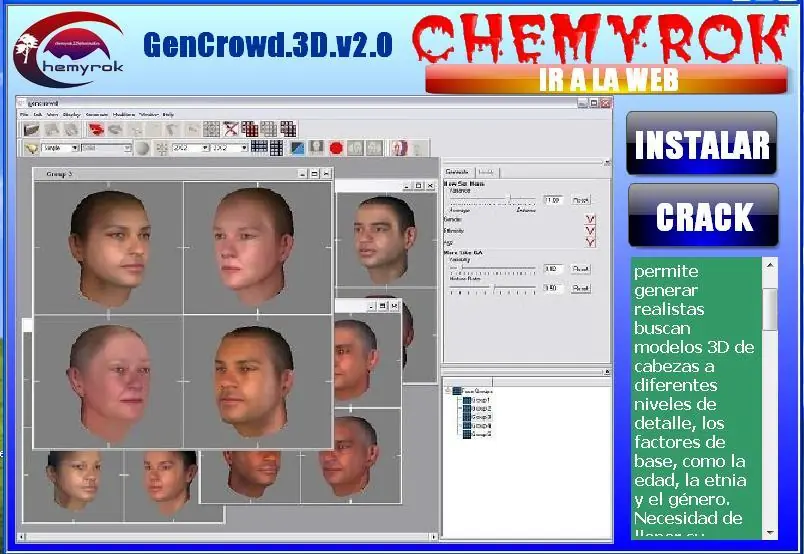The width and height of the screenshot is (804, 554).
Task: Click the red octagon stop icon
Action: coord(336,148)
